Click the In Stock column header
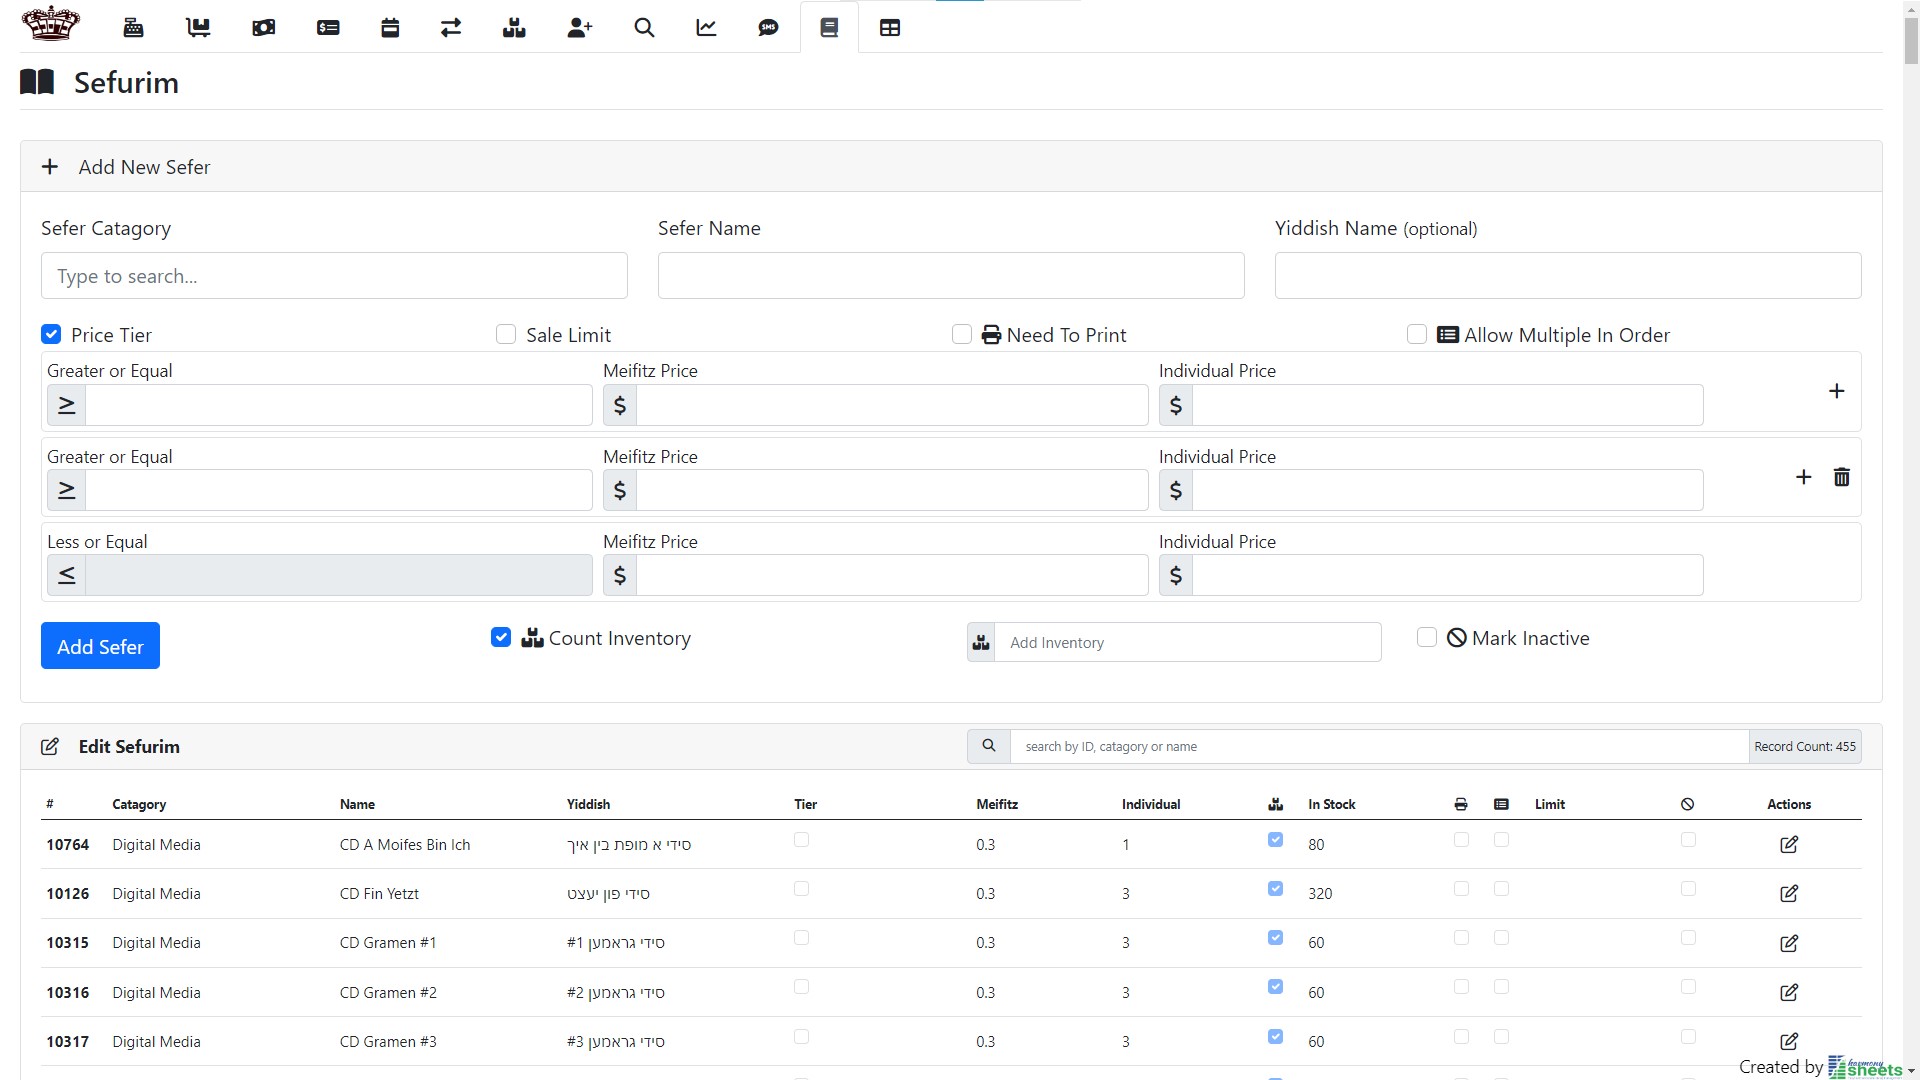Image resolution: width=1920 pixels, height=1080 pixels. click(1332, 804)
